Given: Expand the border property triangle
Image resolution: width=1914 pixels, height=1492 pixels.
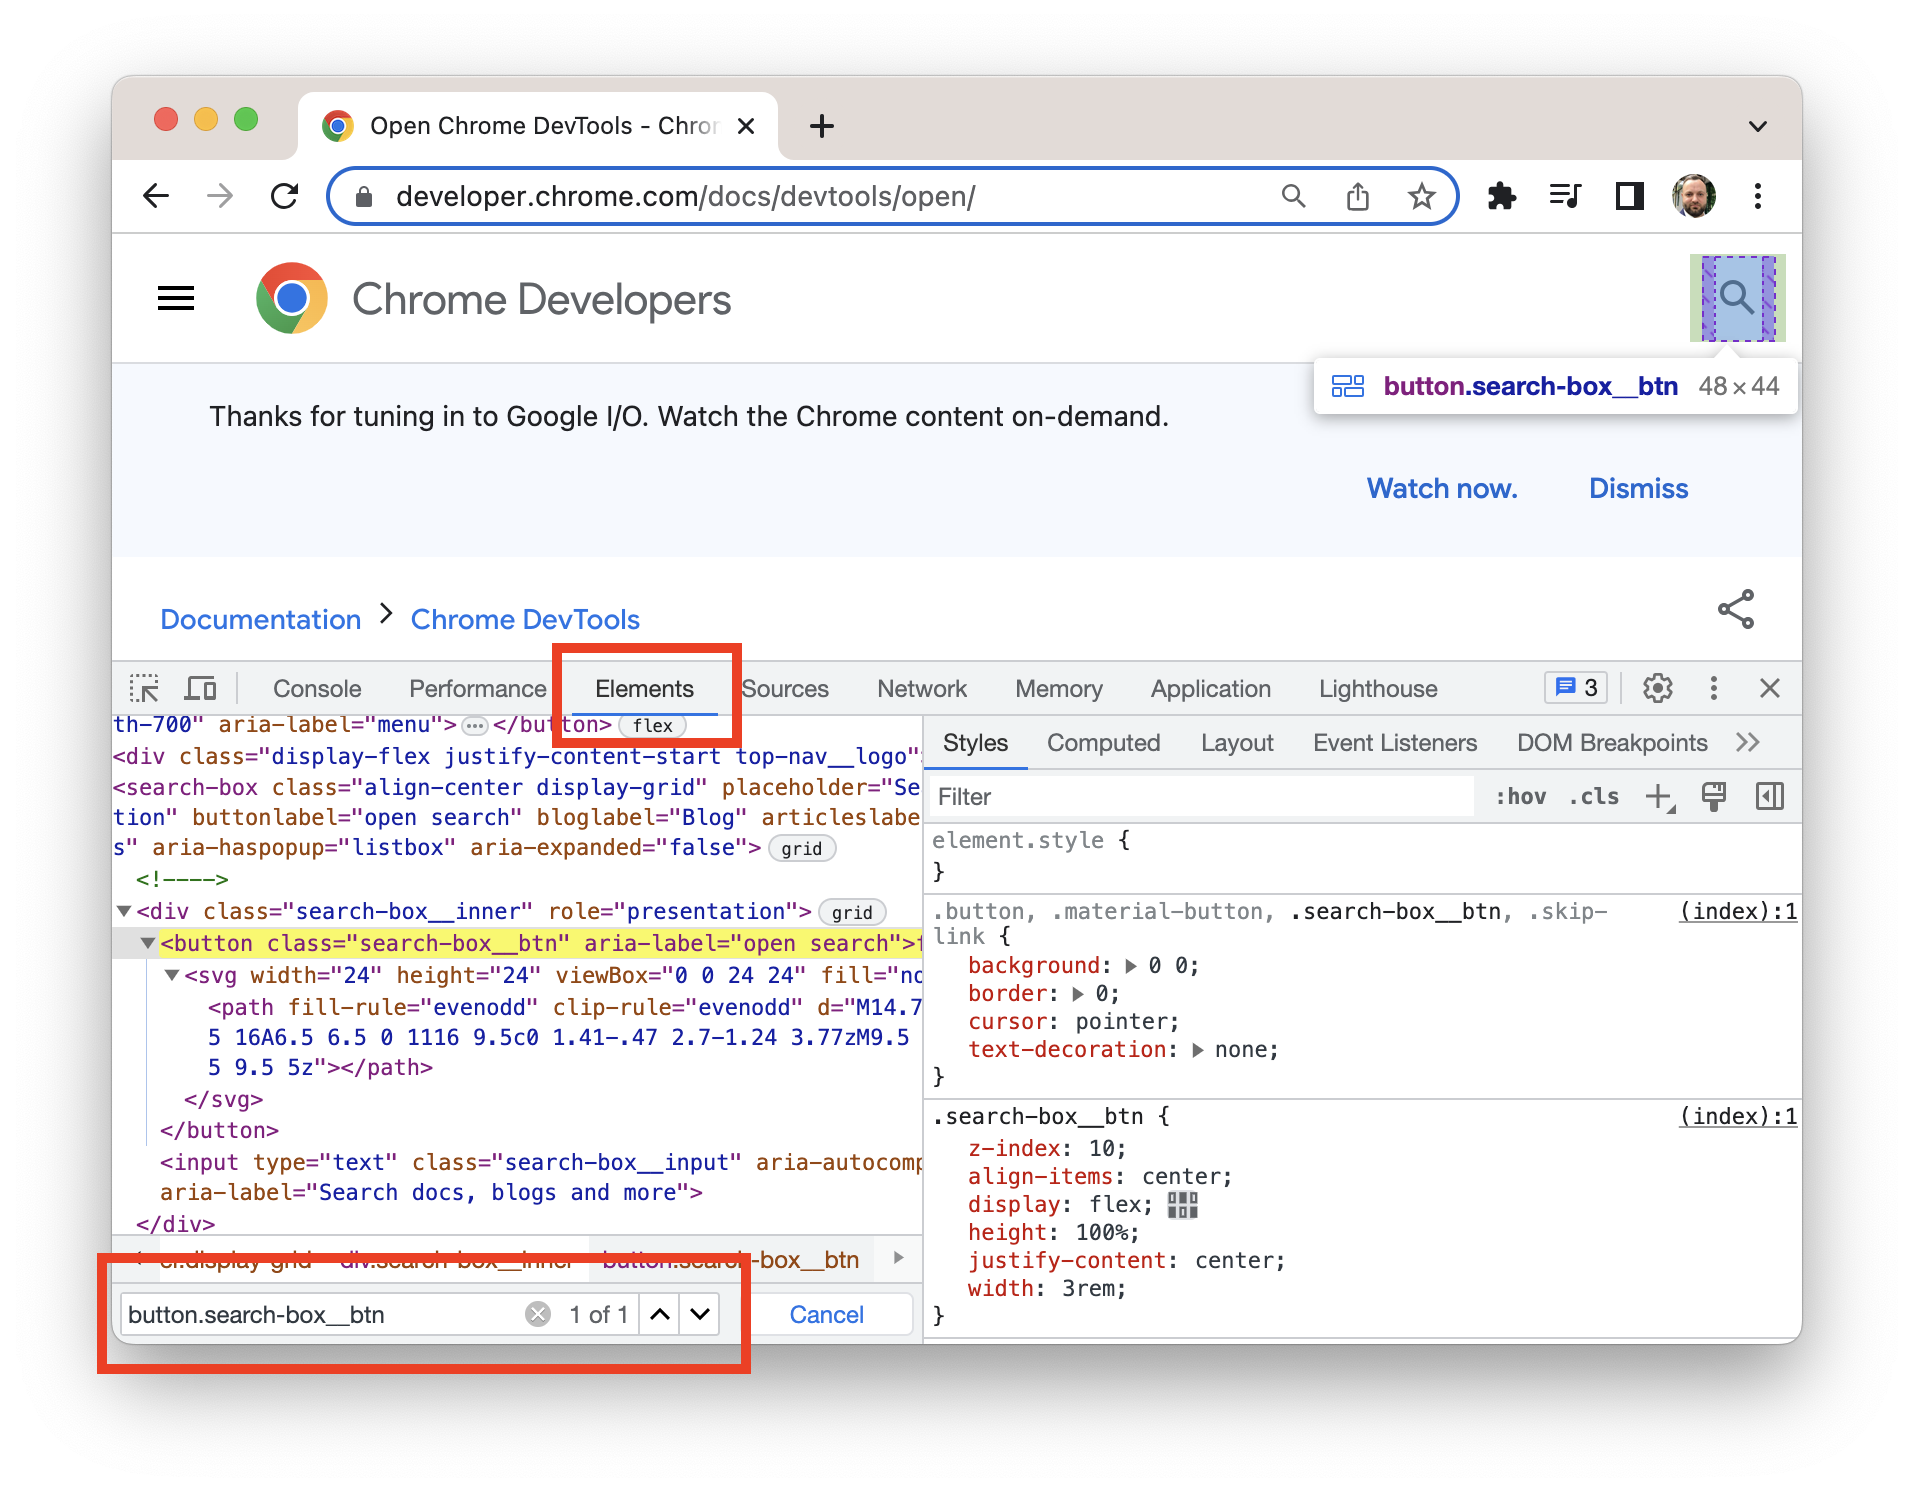Looking at the screenshot, I should pyautogui.click(x=1078, y=994).
